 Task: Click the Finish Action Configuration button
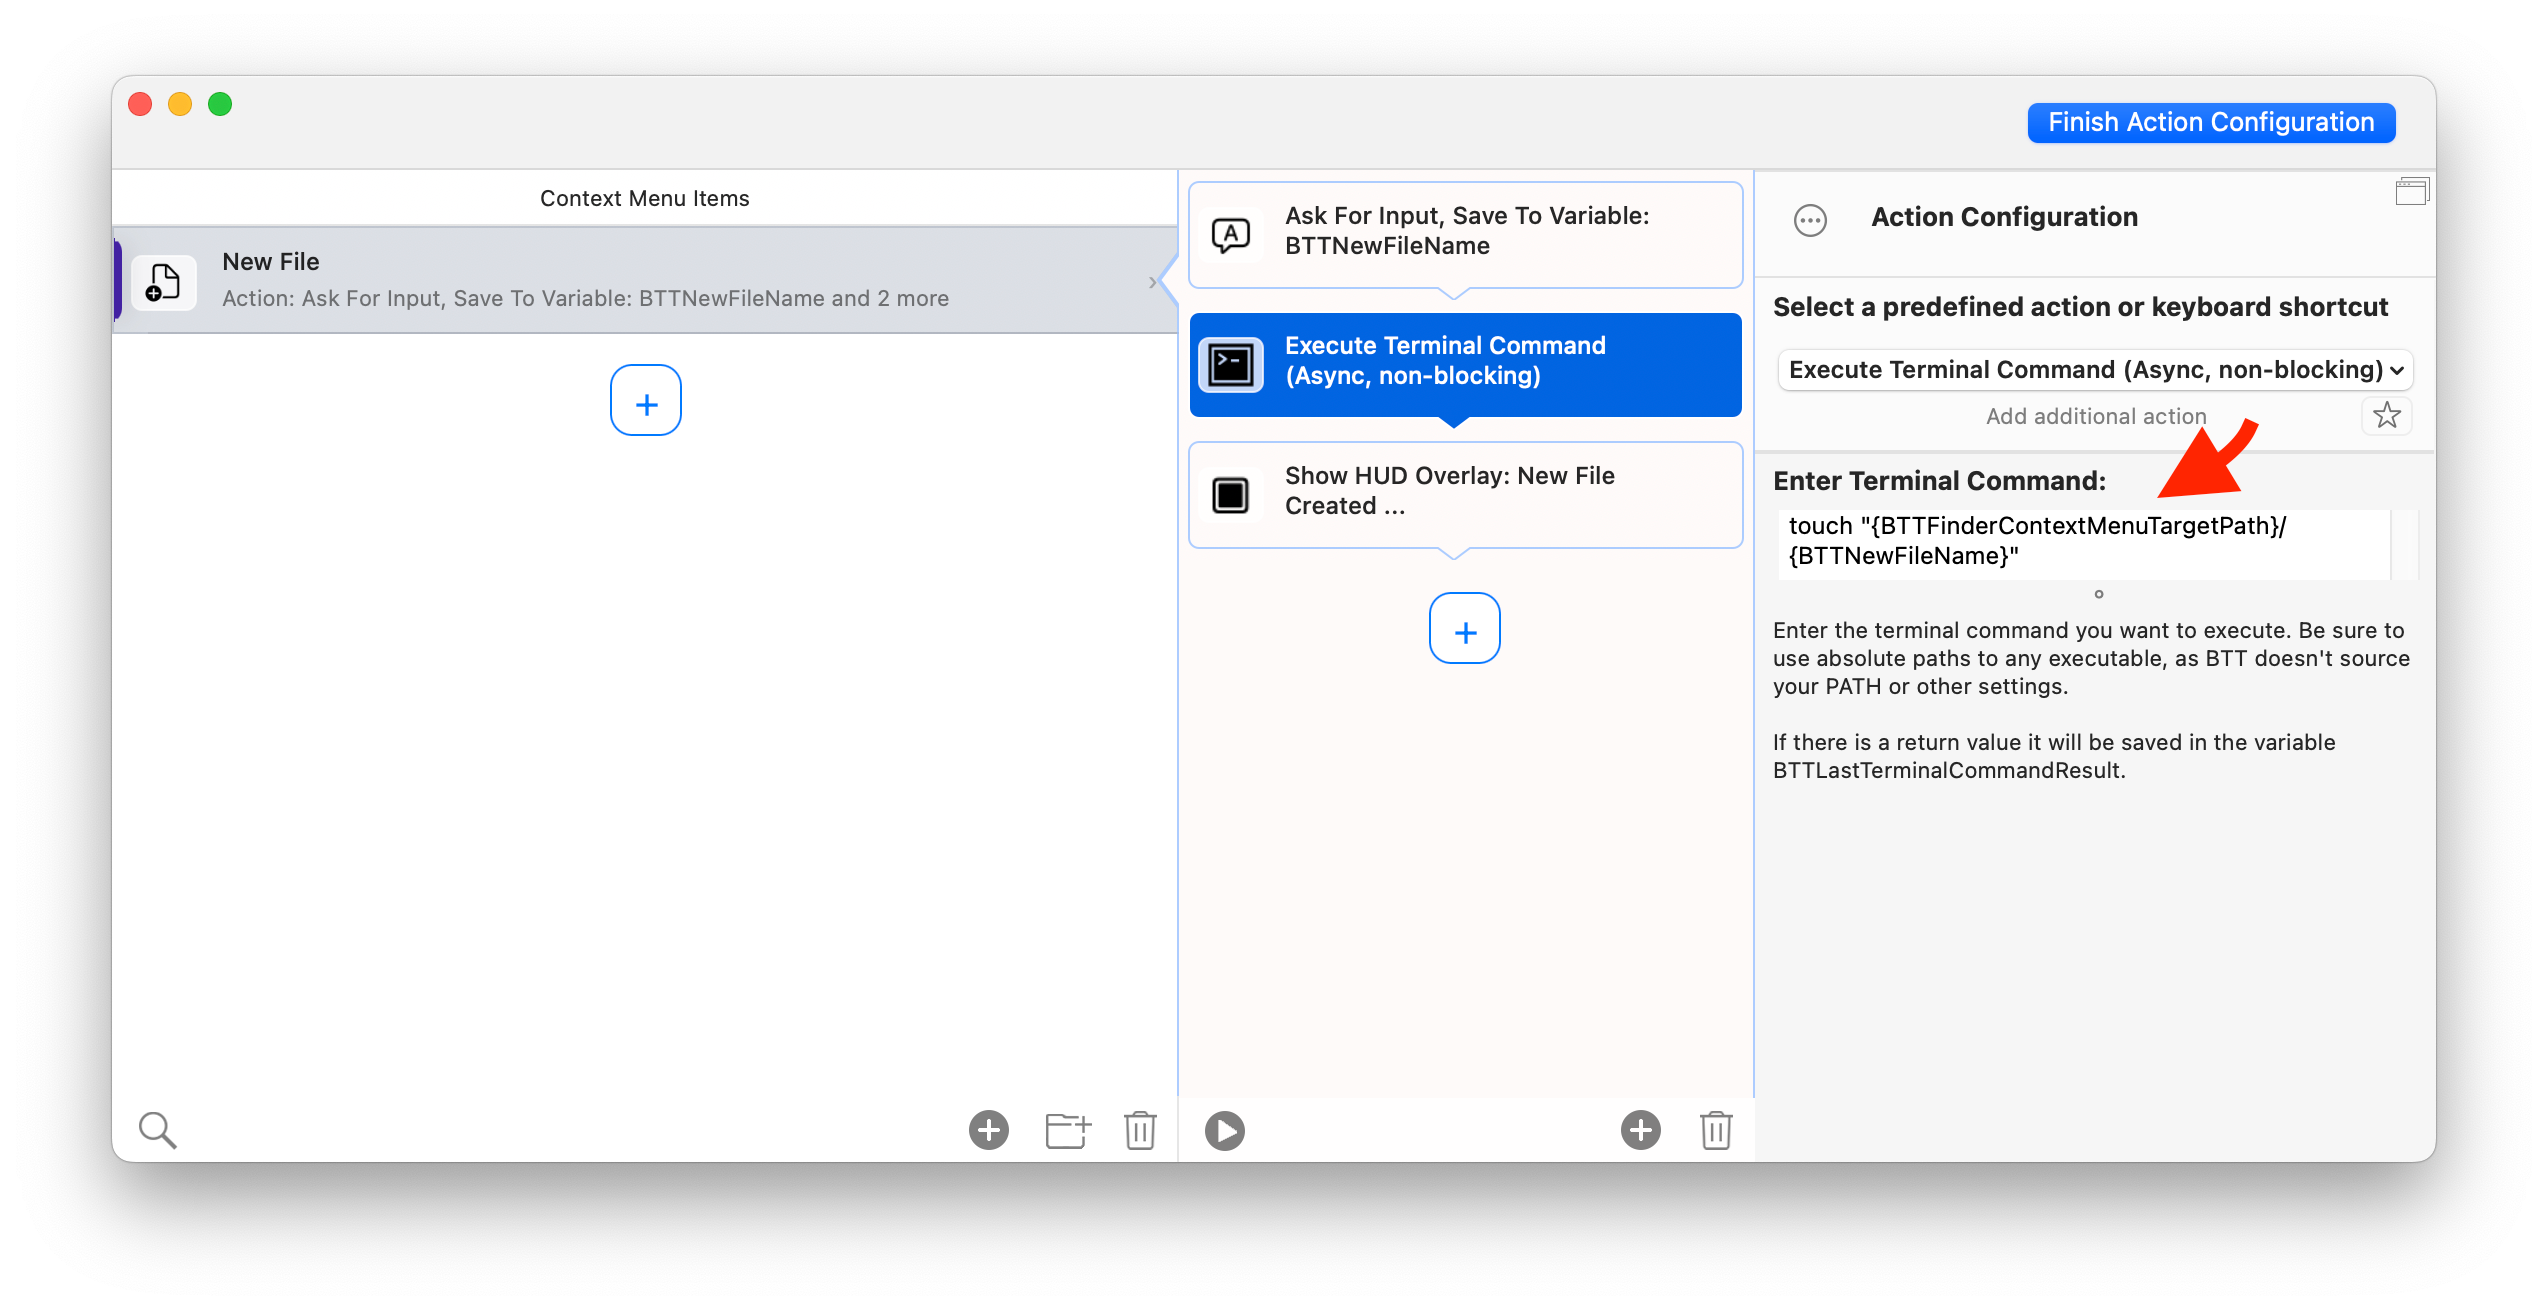pos(2211,122)
